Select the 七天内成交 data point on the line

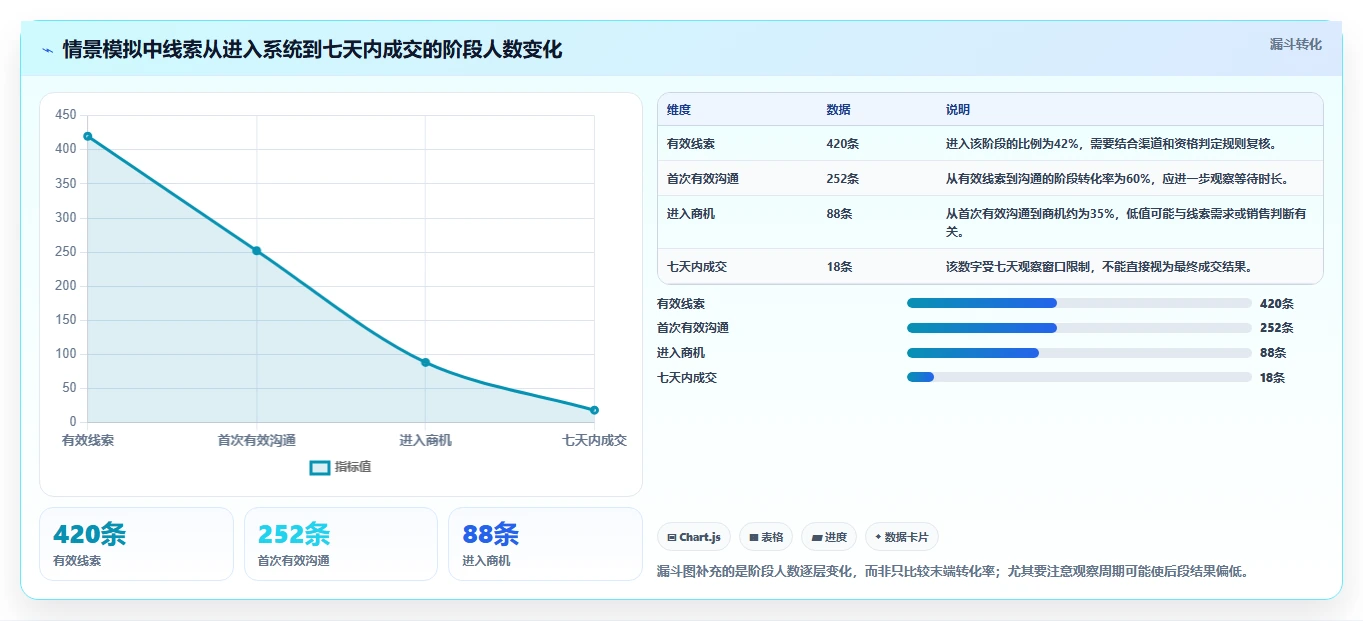pyautogui.click(x=594, y=410)
